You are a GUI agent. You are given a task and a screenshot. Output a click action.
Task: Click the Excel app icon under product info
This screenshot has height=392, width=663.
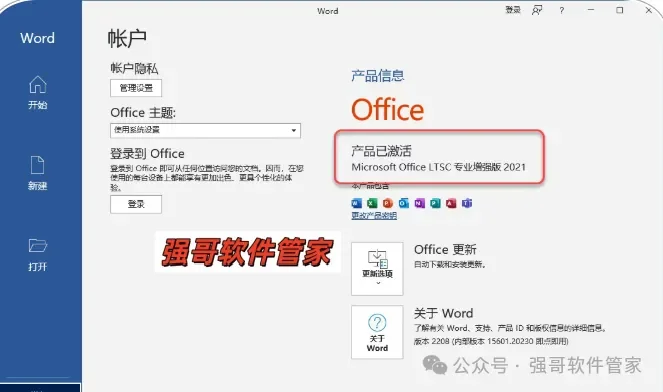click(x=372, y=203)
